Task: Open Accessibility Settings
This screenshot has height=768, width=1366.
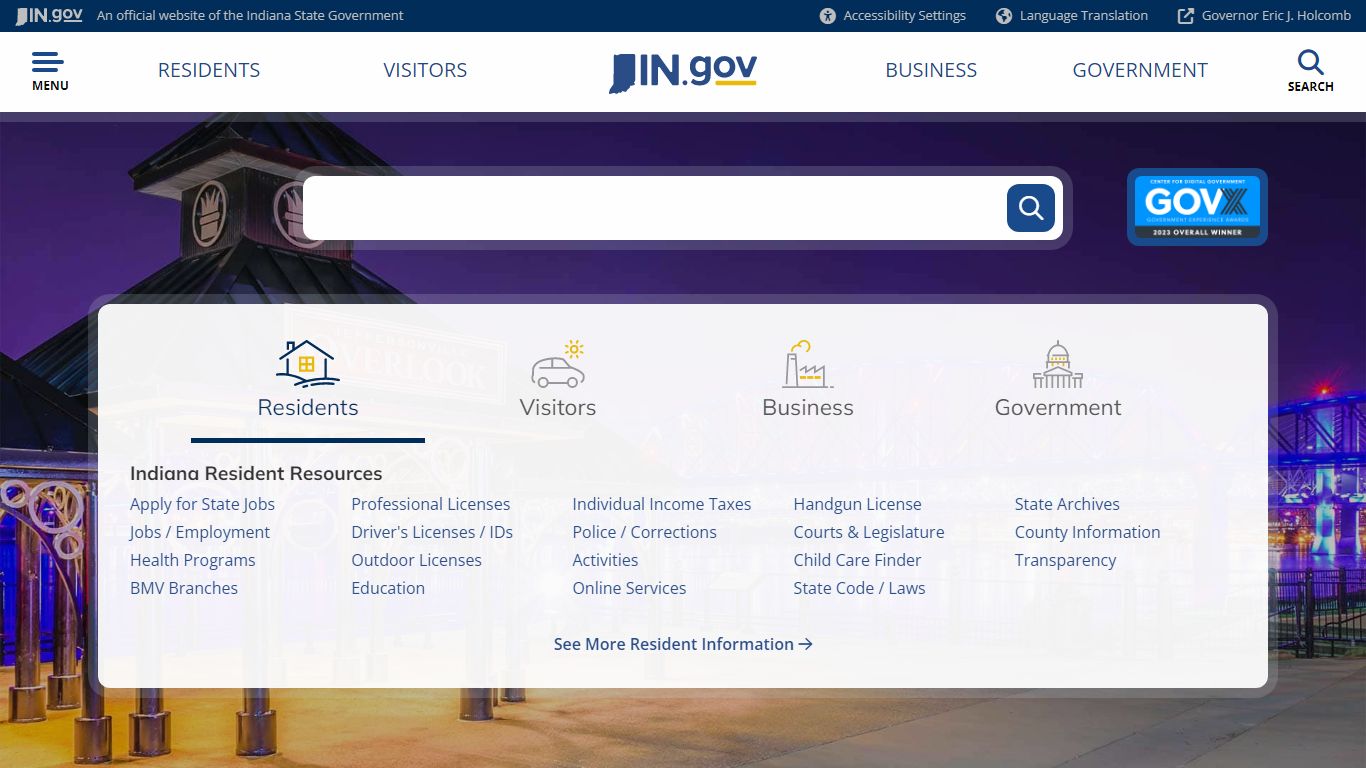Action: pyautogui.click(x=893, y=16)
